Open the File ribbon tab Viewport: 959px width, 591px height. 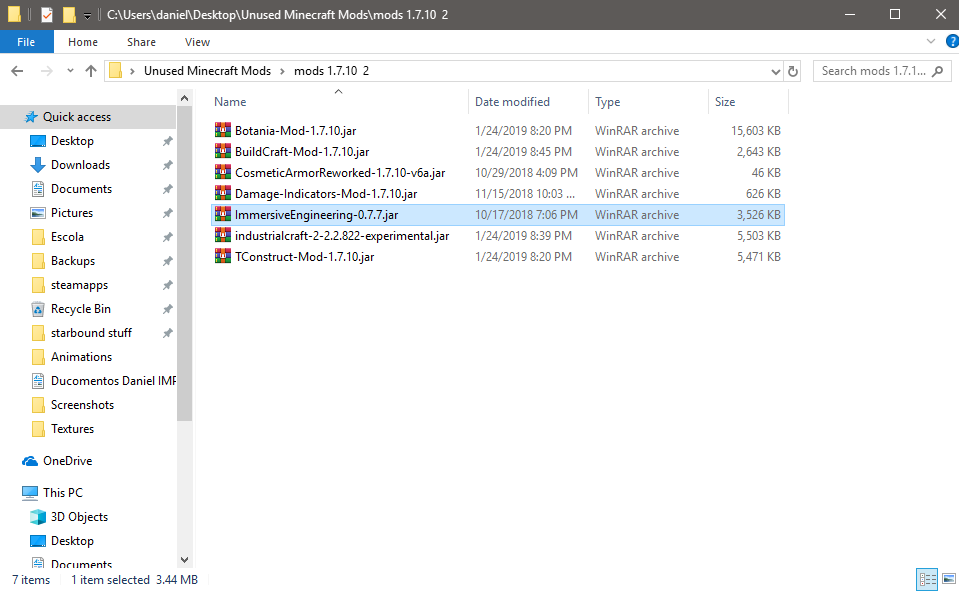tap(26, 42)
